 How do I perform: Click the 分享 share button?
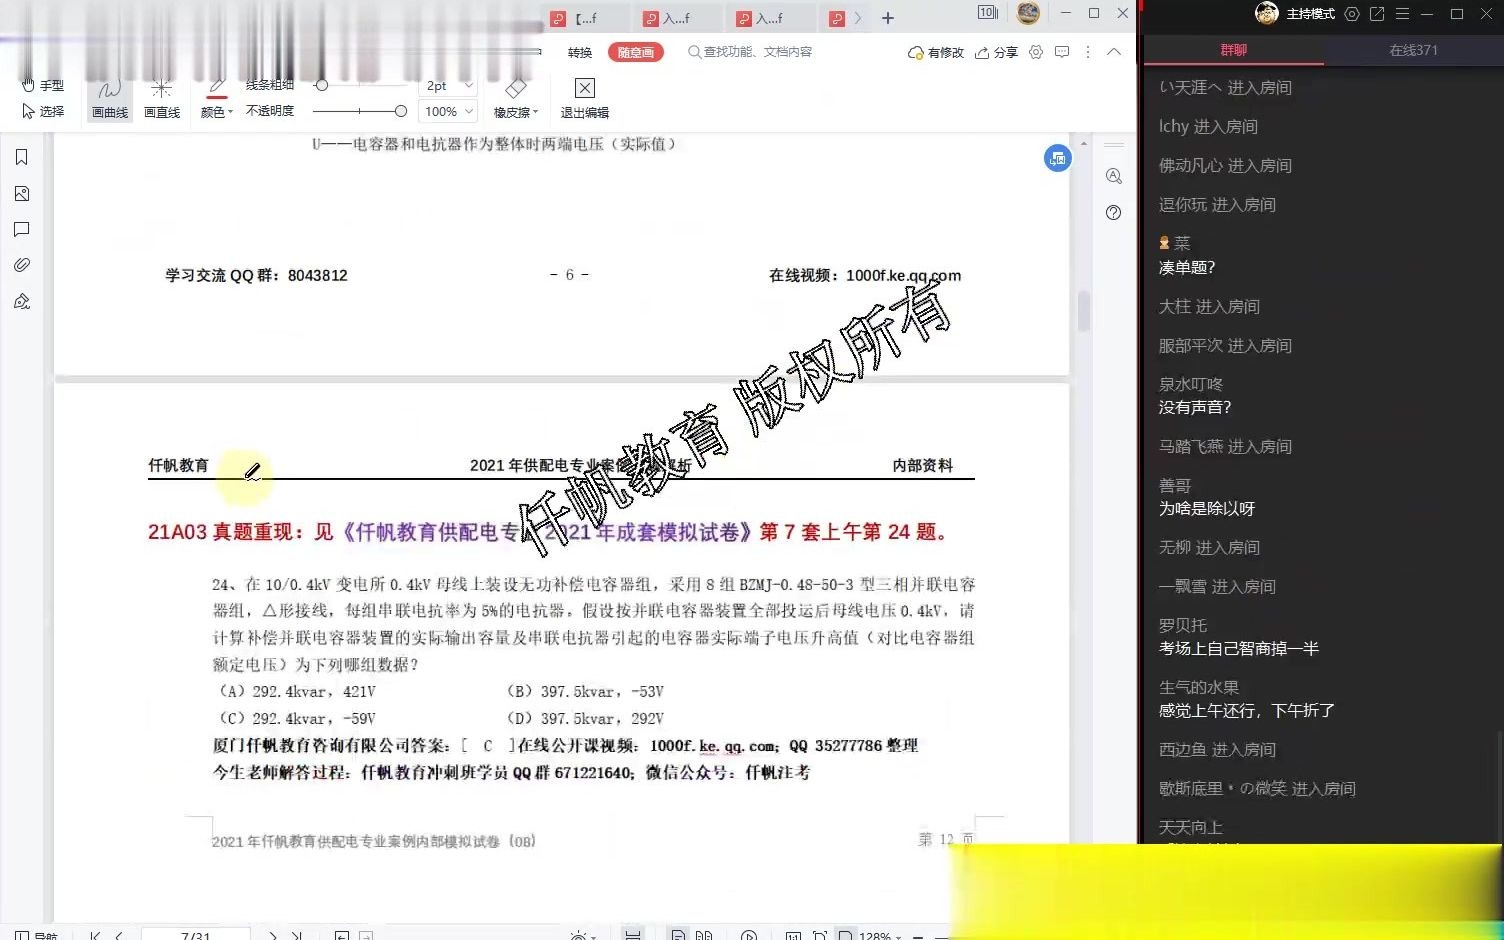pyautogui.click(x=996, y=52)
